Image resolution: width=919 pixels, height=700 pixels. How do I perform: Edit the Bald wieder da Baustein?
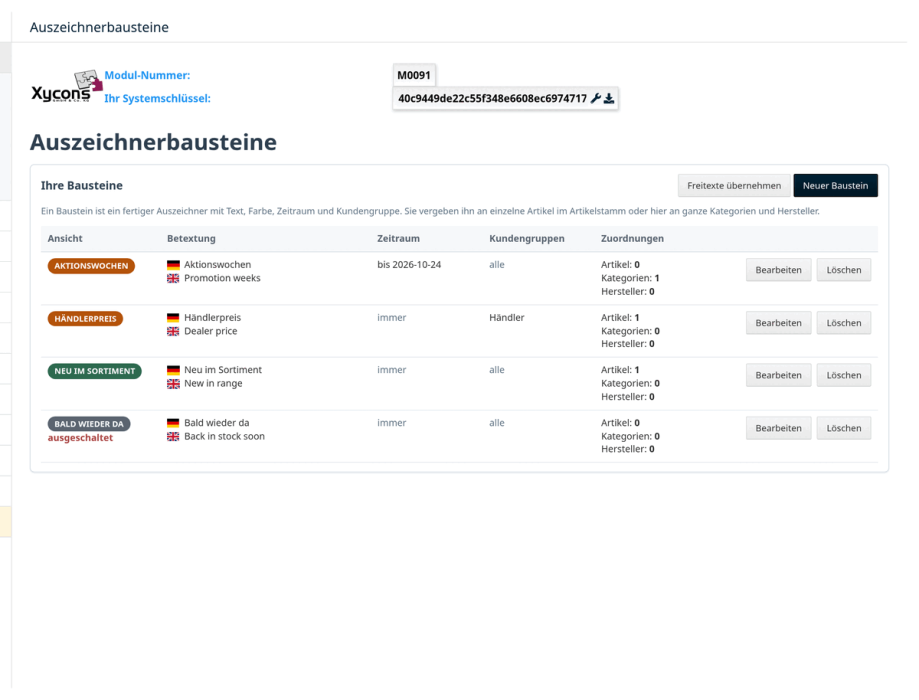778,428
